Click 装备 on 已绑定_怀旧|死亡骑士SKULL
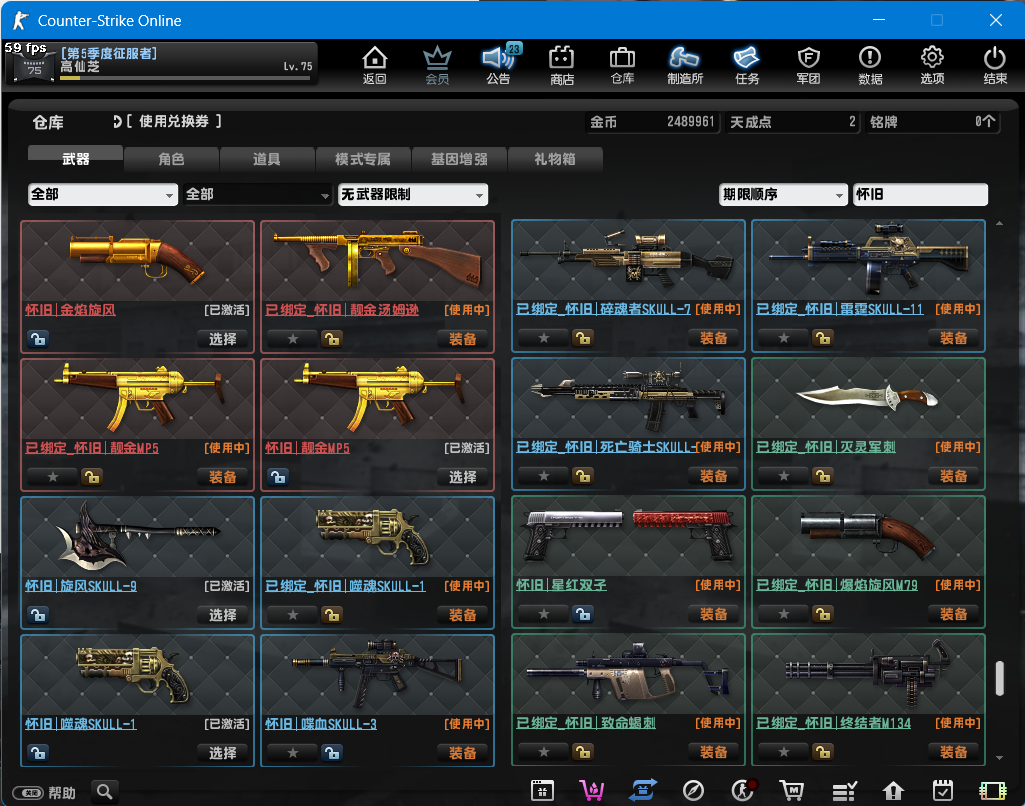Screen dimensions: 1025x806 coord(714,476)
